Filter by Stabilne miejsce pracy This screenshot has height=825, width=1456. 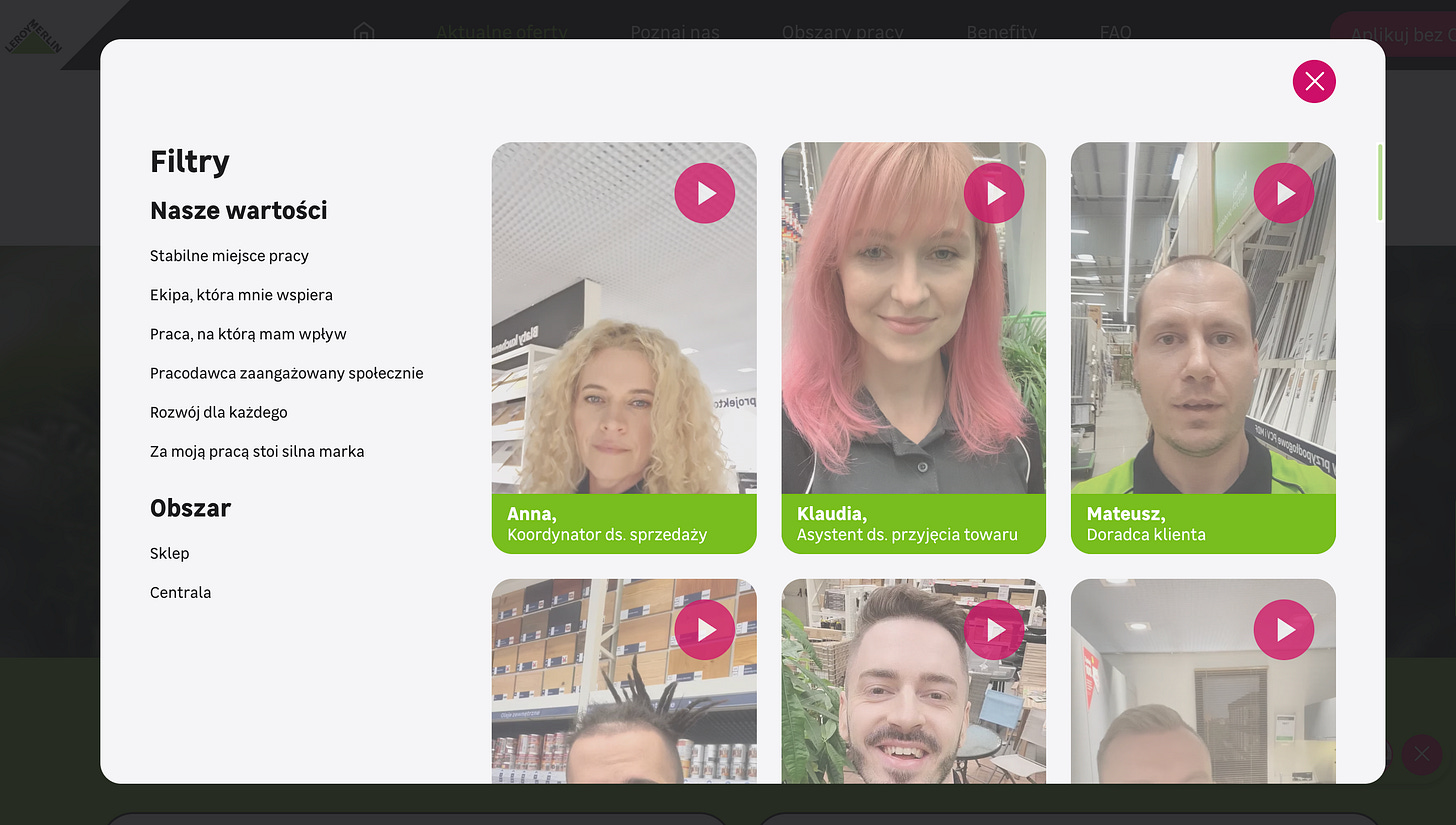click(x=229, y=256)
